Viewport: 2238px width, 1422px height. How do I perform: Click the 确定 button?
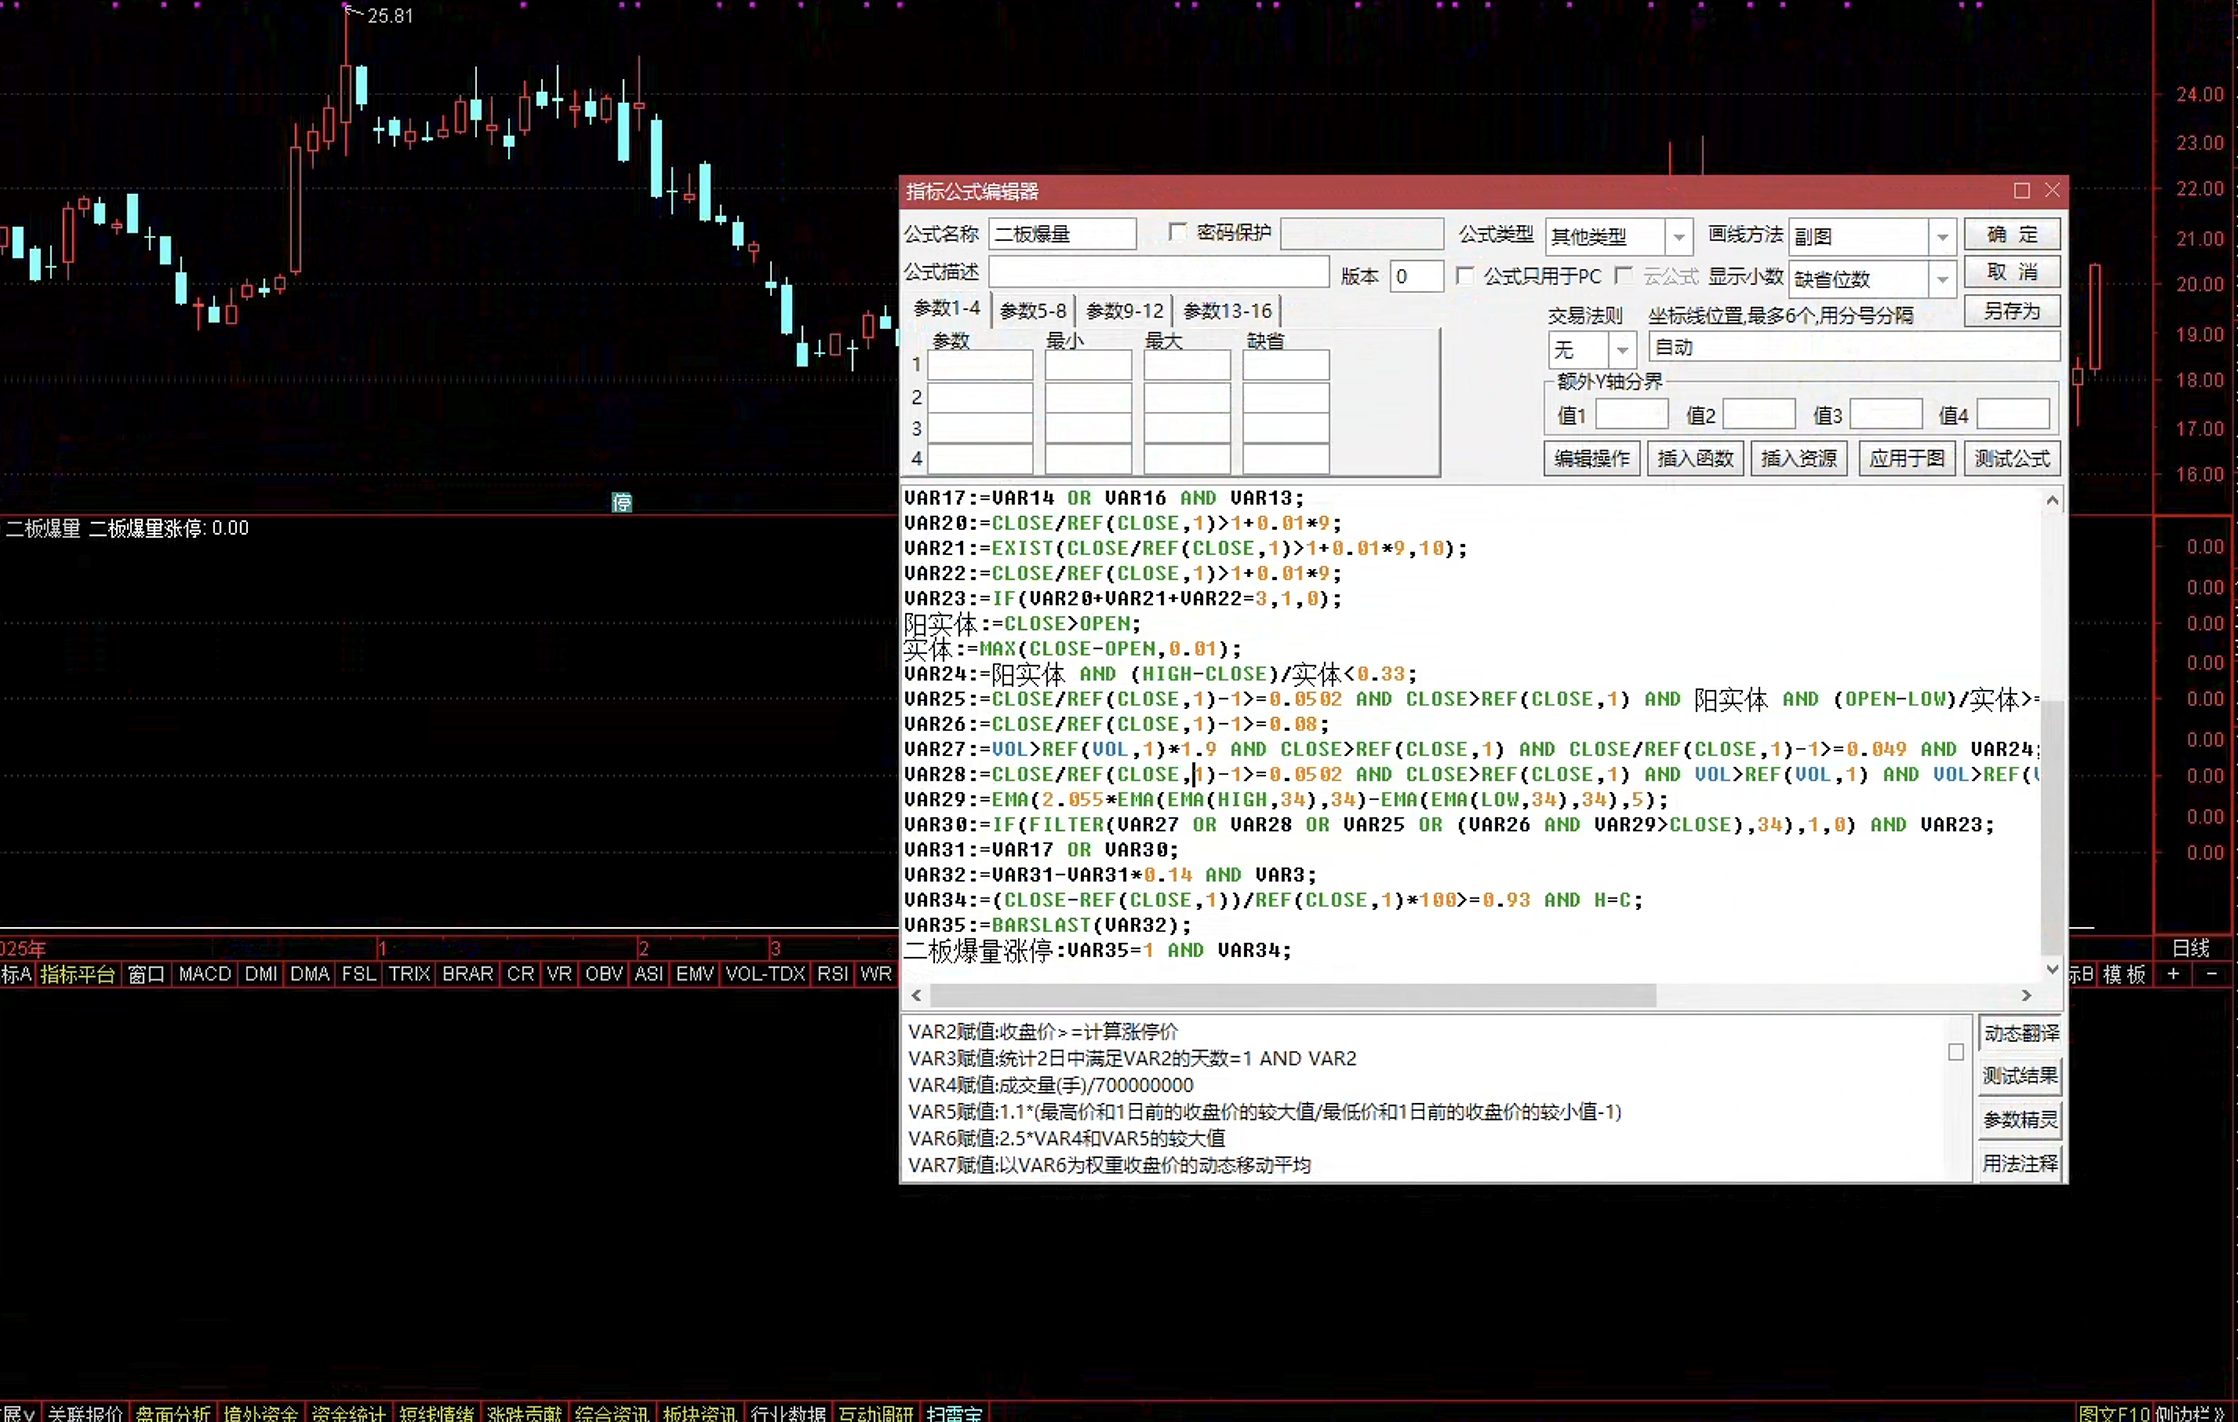coord(2011,234)
